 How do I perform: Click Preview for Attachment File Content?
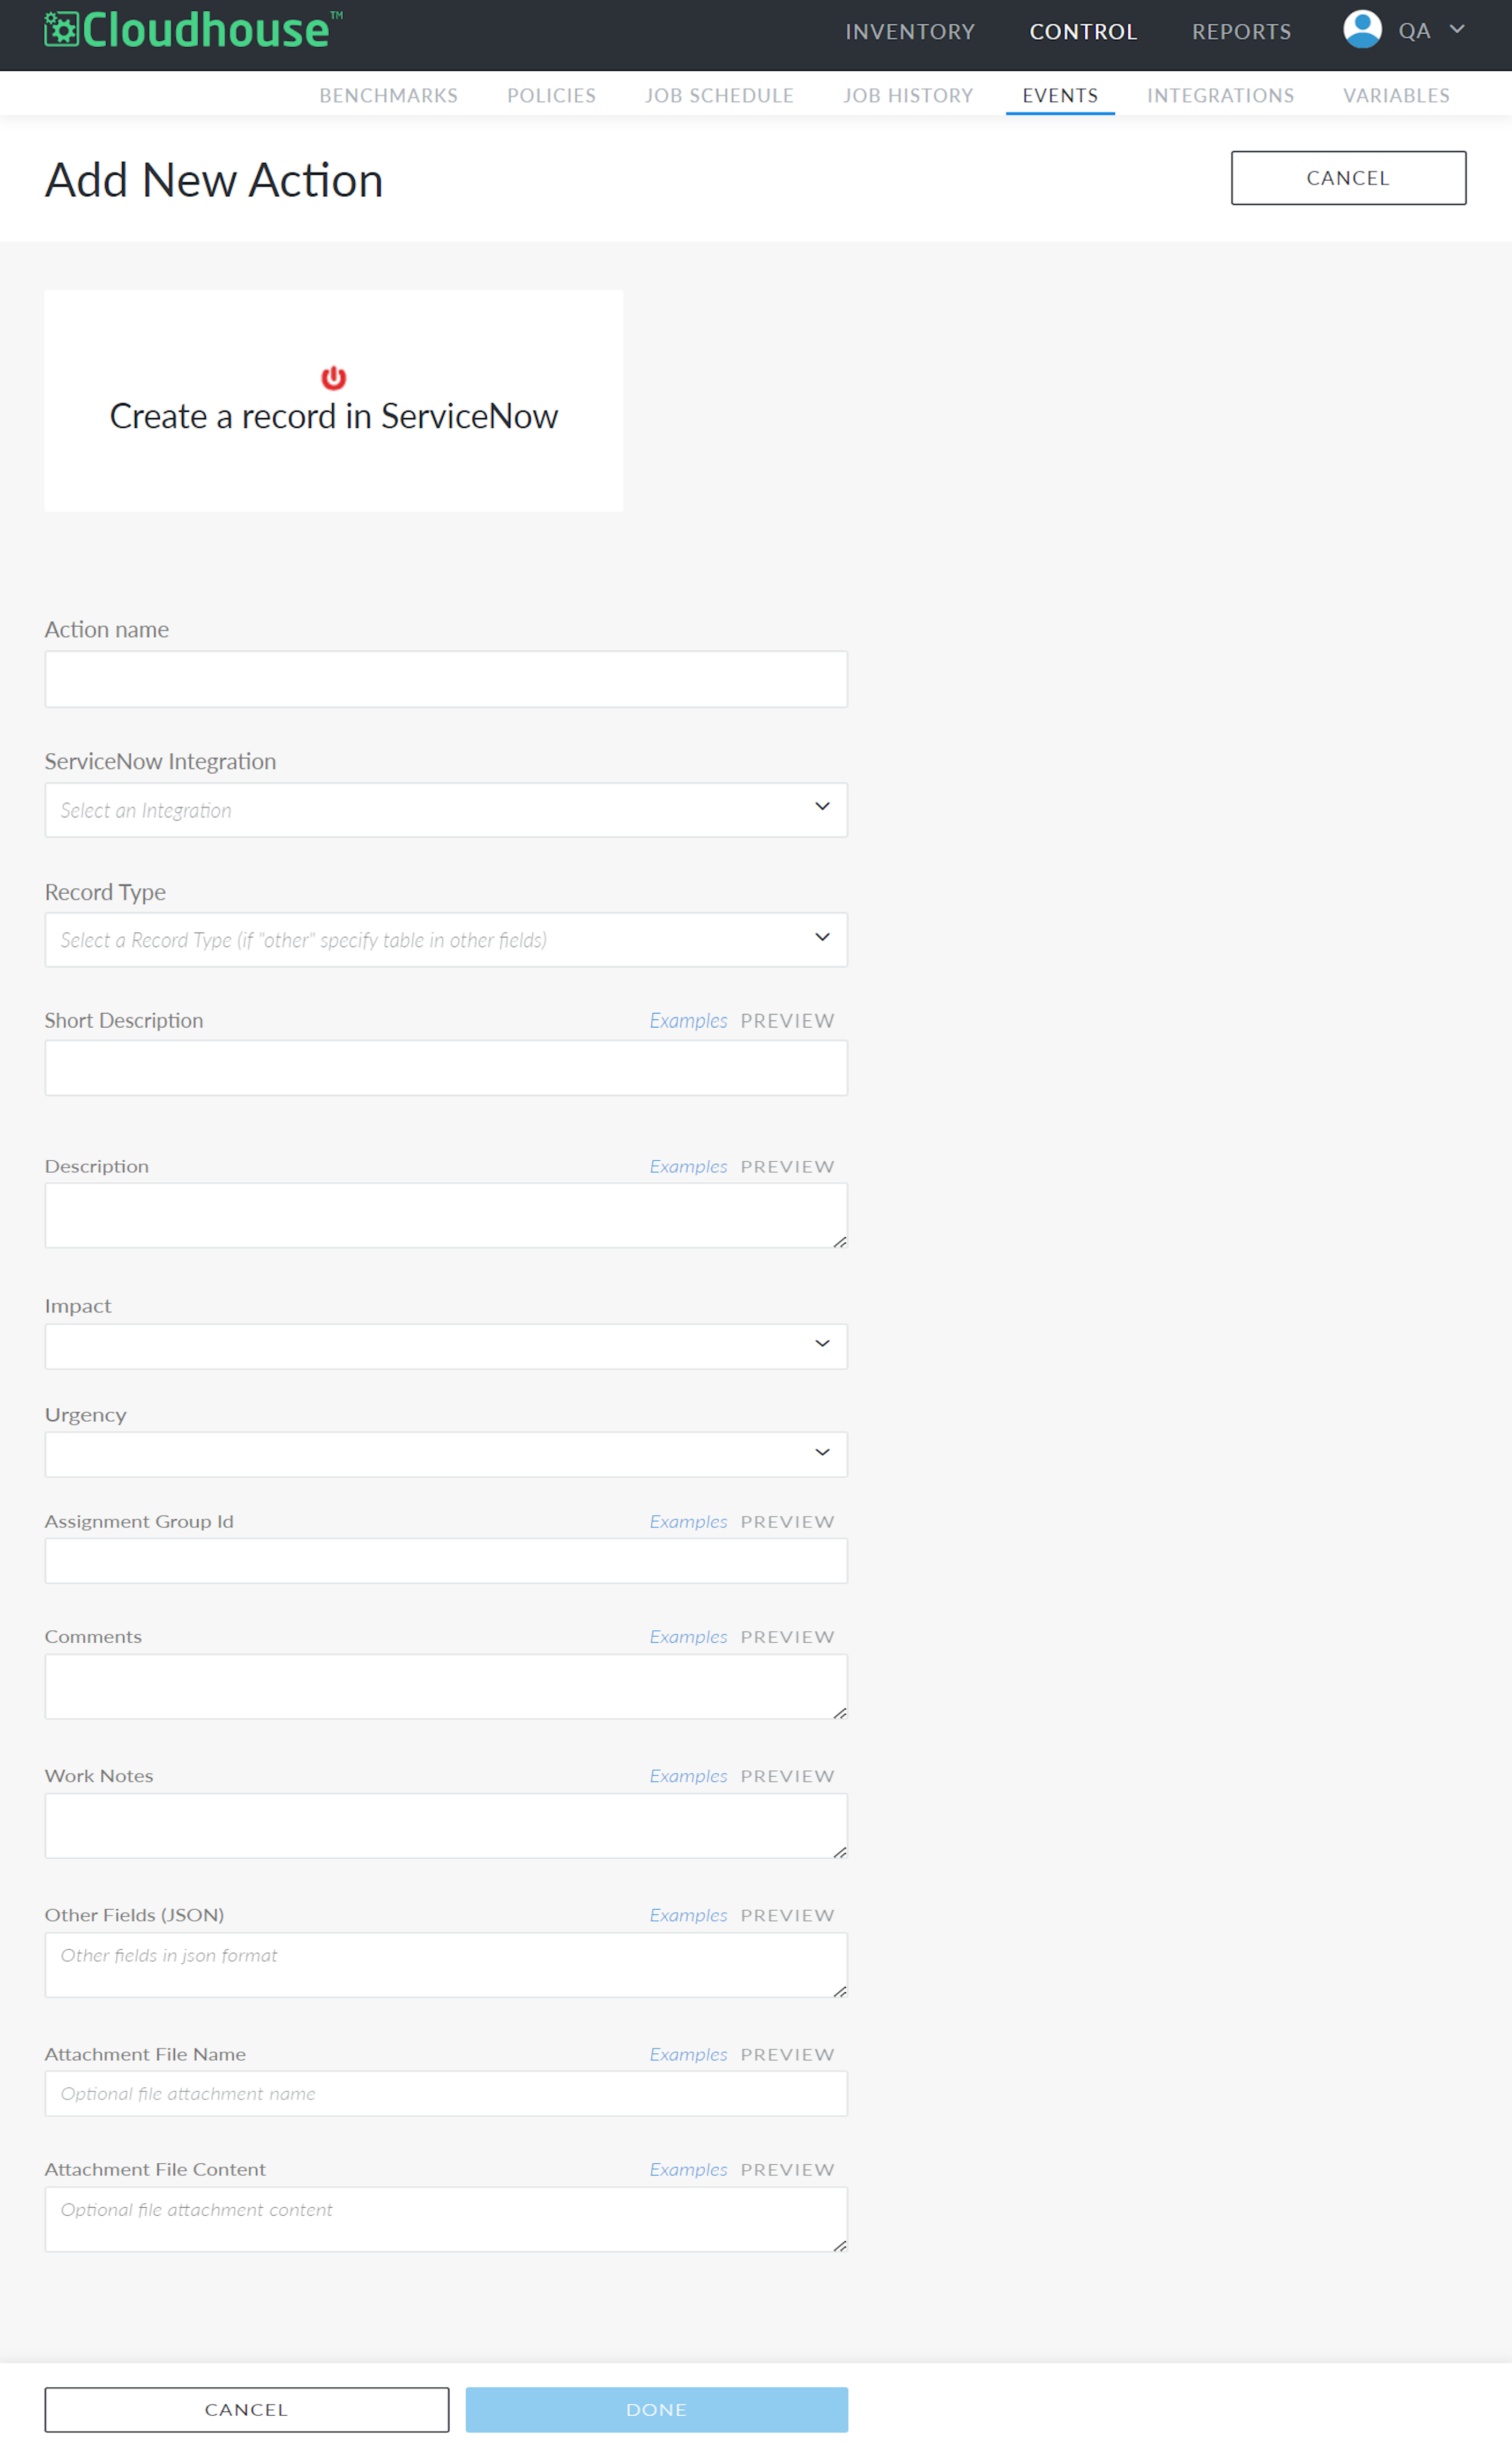click(787, 2170)
